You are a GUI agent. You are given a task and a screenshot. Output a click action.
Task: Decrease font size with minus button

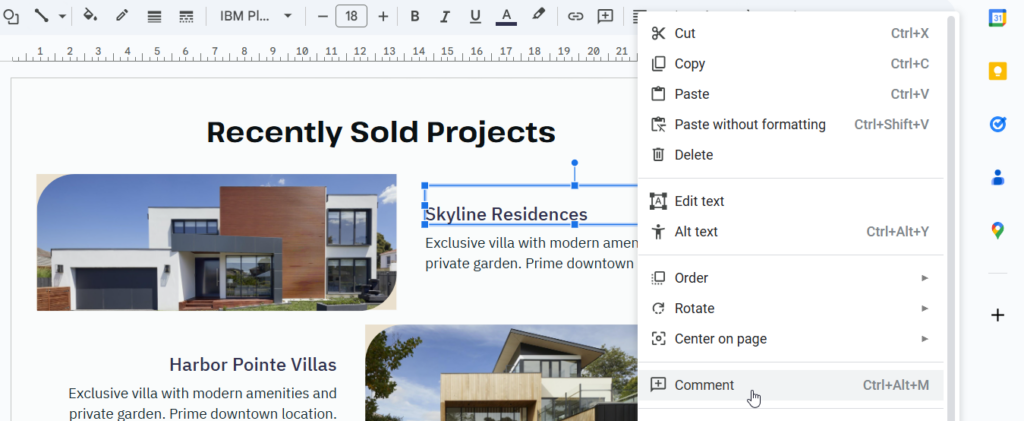point(322,16)
